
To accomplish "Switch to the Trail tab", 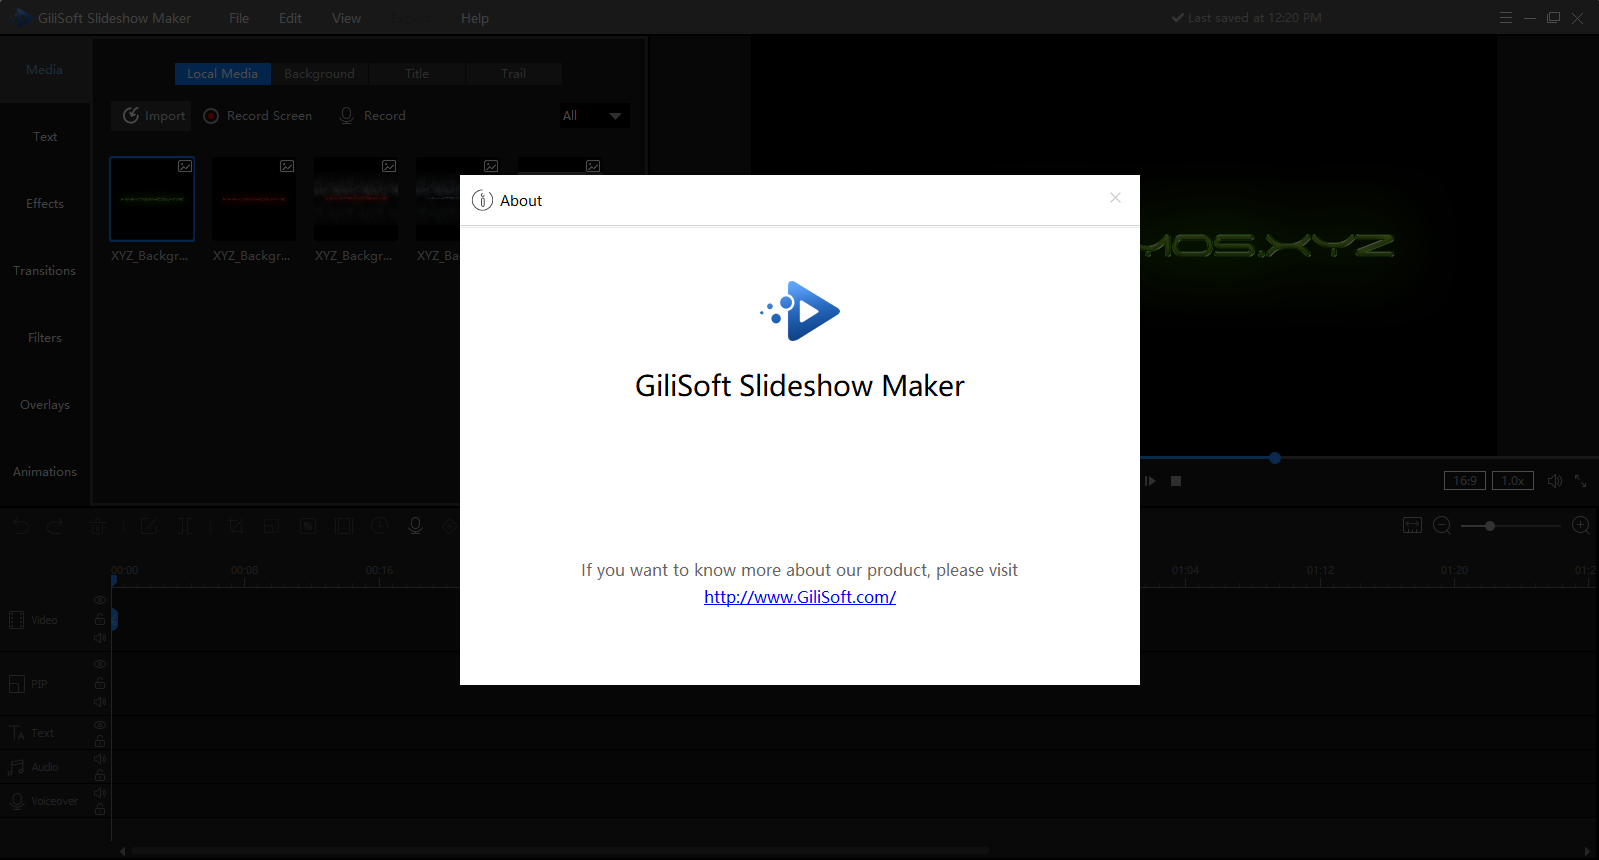I will [x=513, y=74].
